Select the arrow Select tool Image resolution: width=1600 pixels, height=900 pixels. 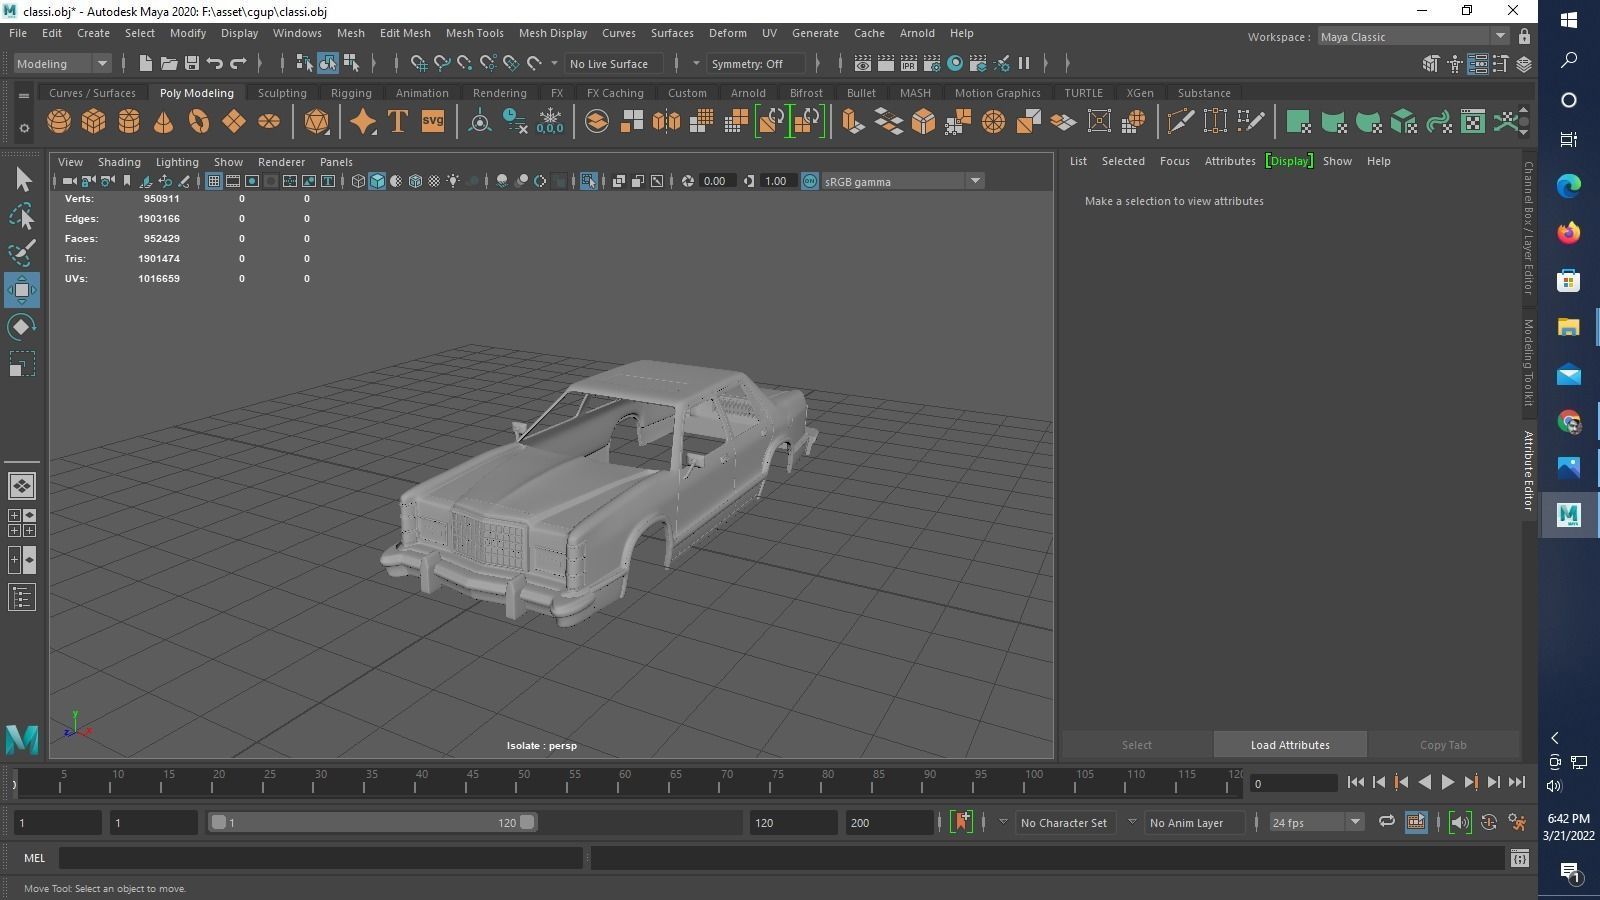pyautogui.click(x=22, y=180)
